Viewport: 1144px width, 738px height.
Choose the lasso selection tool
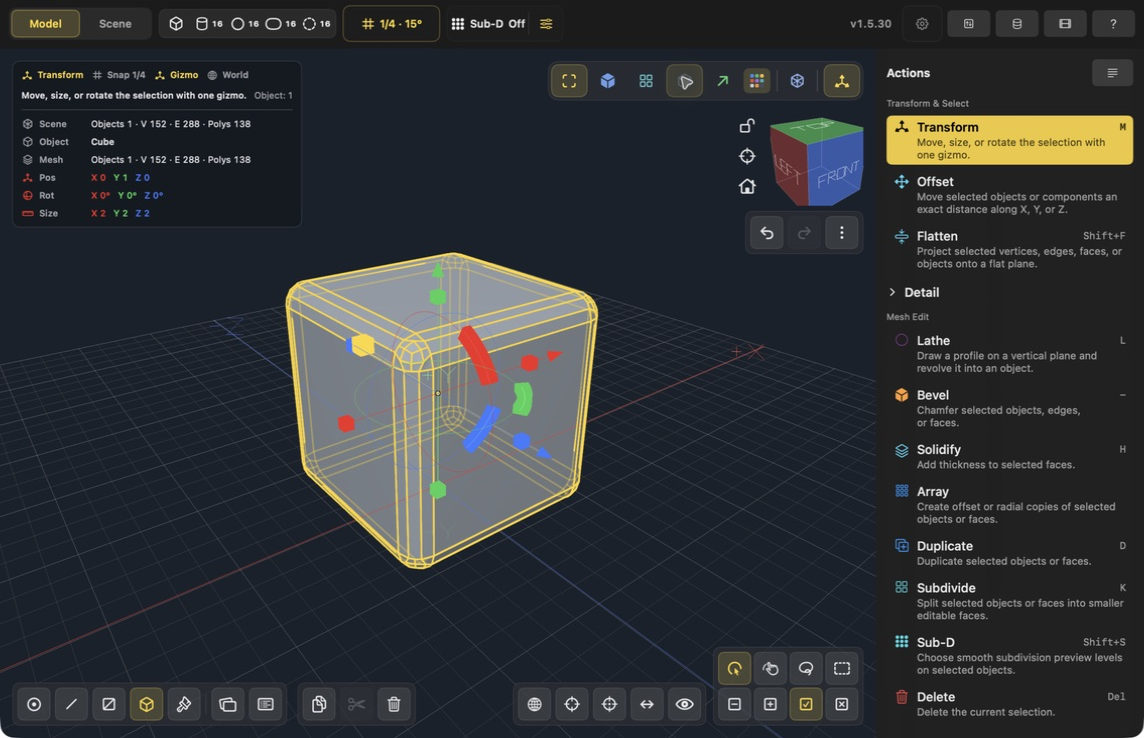coord(806,669)
